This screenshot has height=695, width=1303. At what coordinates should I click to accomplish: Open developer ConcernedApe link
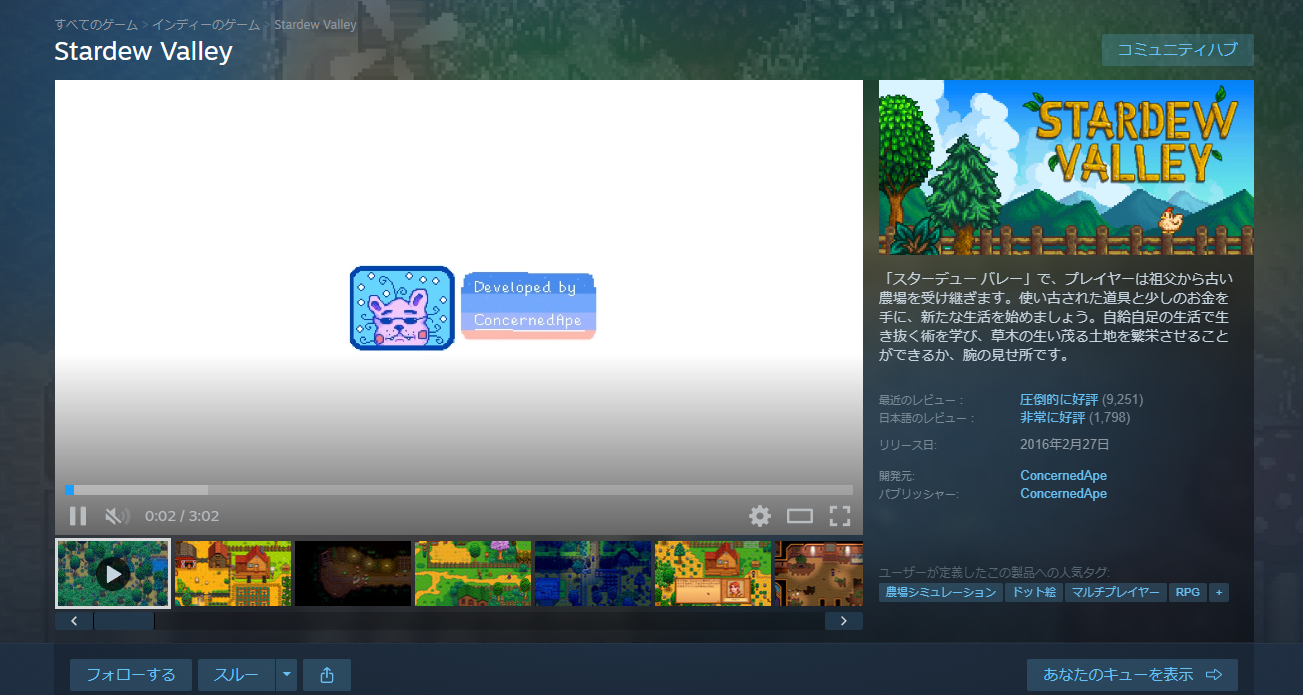click(1063, 475)
